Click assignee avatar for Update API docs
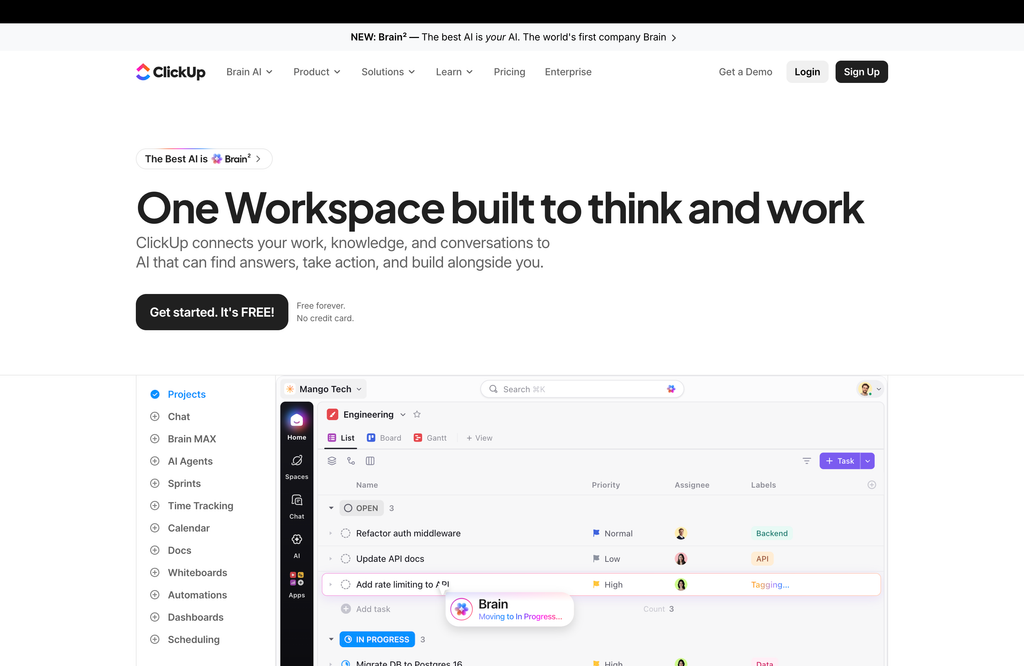1024x666 pixels. 680,558
